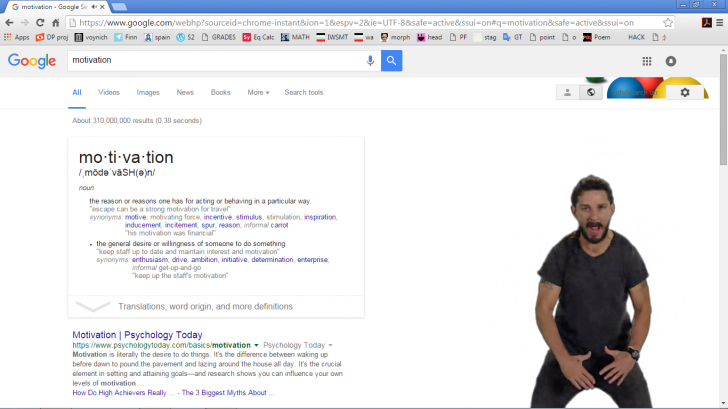The width and height of the screenshot is (728, 409).
Task: Click the synonym link 'inspiration'
Action: (x=320, y=217)
